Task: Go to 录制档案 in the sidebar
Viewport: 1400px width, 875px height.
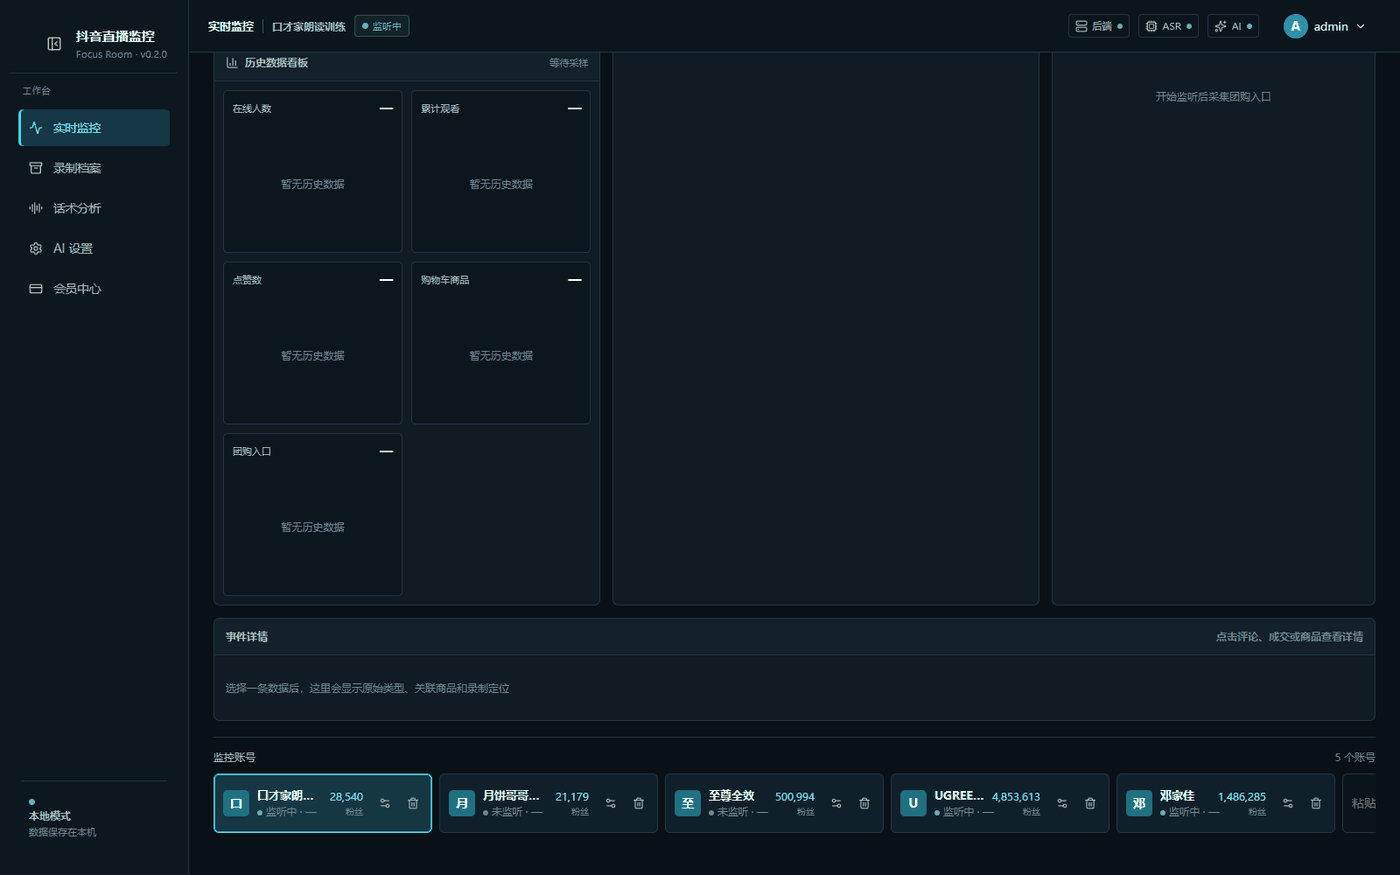Action: tap(94, 168)
